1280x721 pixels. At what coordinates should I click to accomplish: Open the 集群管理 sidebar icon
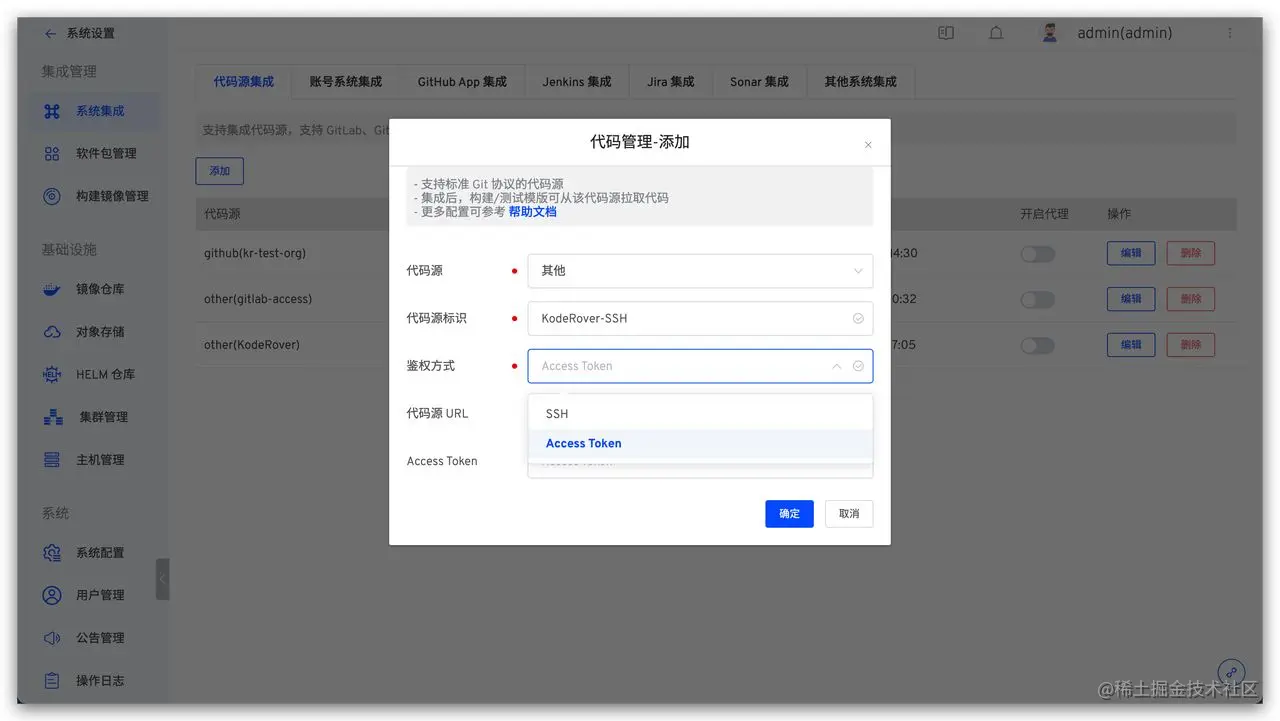[52, 417]
